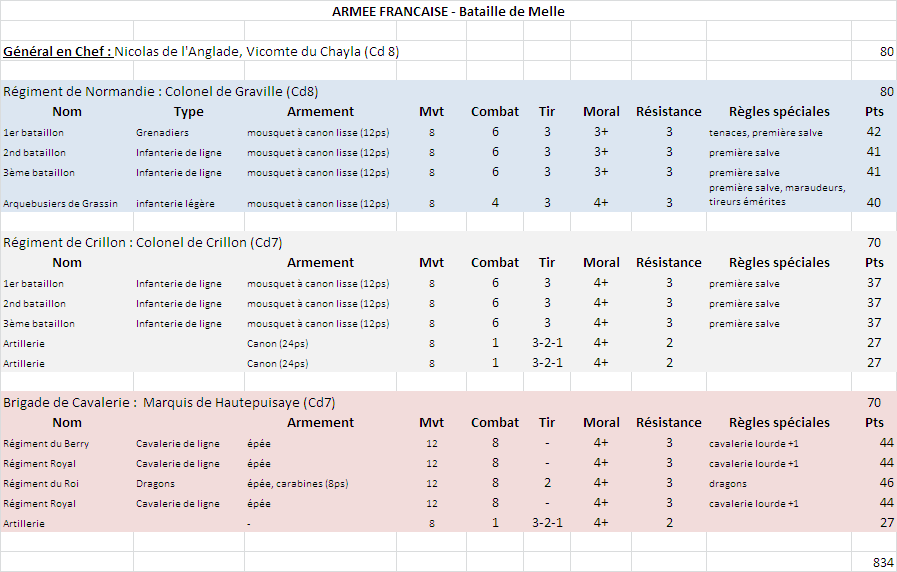Image resolution: width=897 pixels, height=572 pixels.
Task: Click the Résistance value 3 of Régiment du Berry
Action: click(669, 443)
